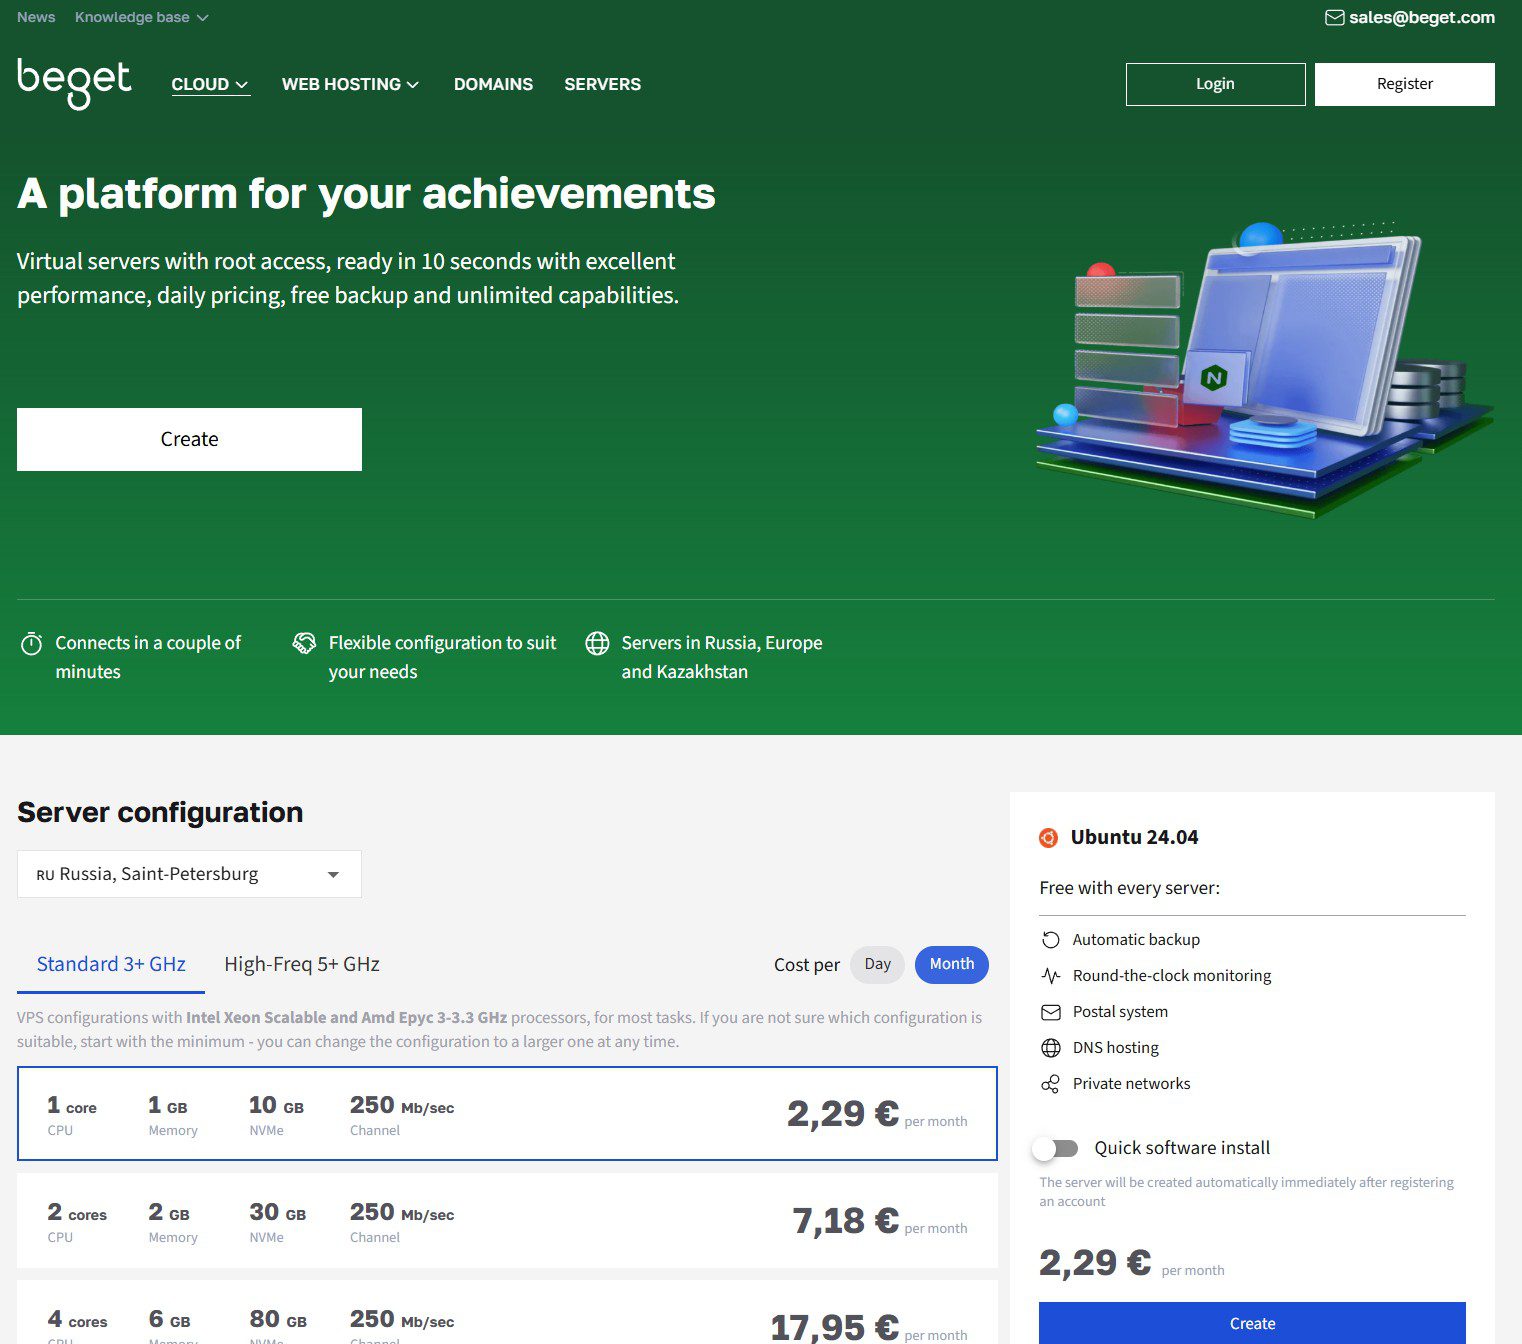Switch cost display to Day
The image size is (1522, 1344).
pos(877,964)
